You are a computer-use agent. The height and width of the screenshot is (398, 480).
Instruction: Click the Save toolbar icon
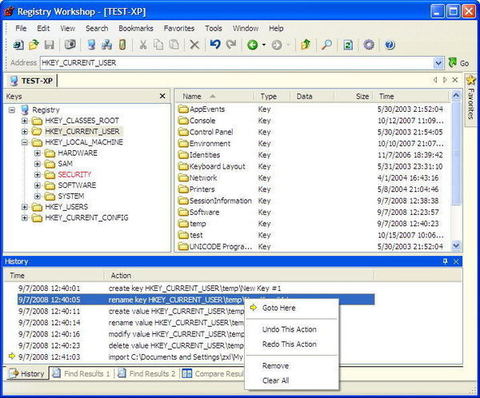(x=49, y=45)
